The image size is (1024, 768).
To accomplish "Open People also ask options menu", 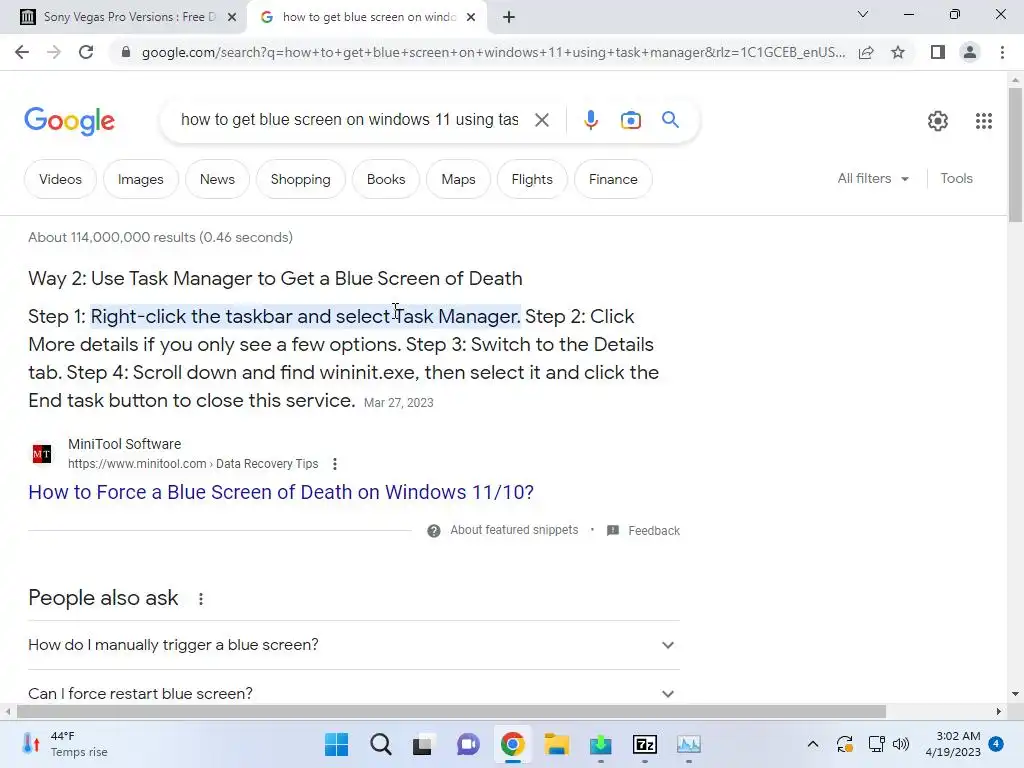I will tap(201, 599).
